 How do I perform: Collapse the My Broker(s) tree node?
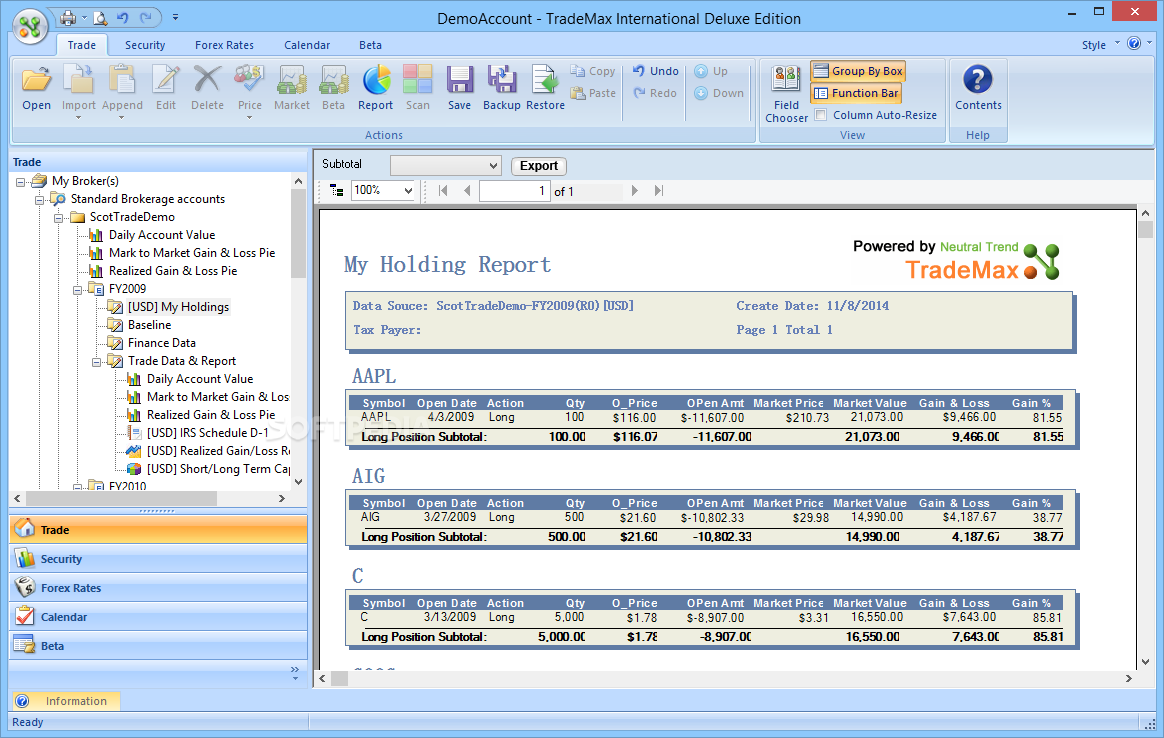coord(21,181)
